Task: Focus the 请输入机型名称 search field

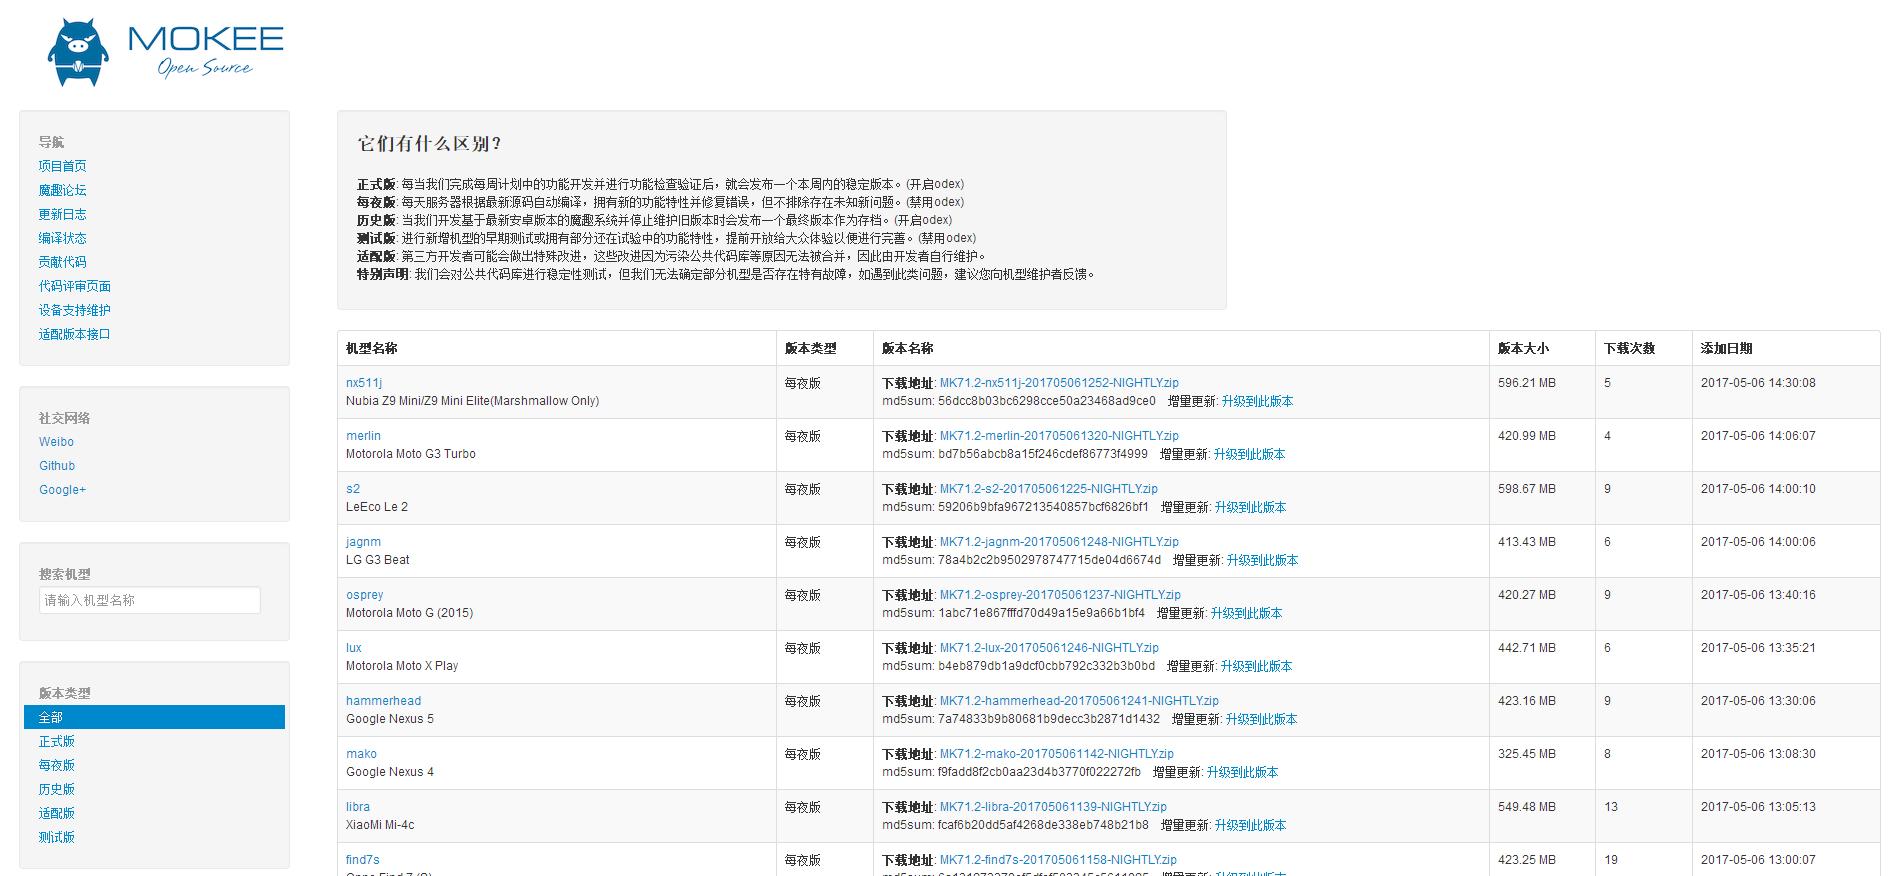Action: [x=150, y=600]
